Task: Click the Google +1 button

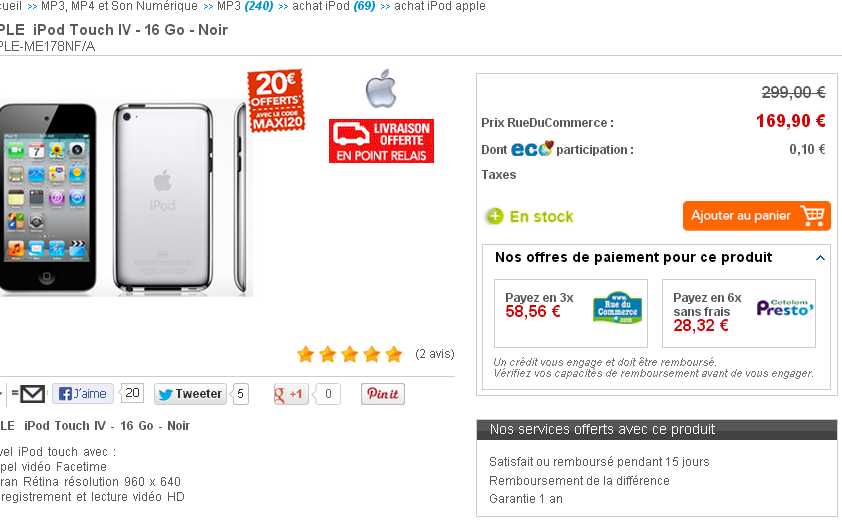Action: 289,394
